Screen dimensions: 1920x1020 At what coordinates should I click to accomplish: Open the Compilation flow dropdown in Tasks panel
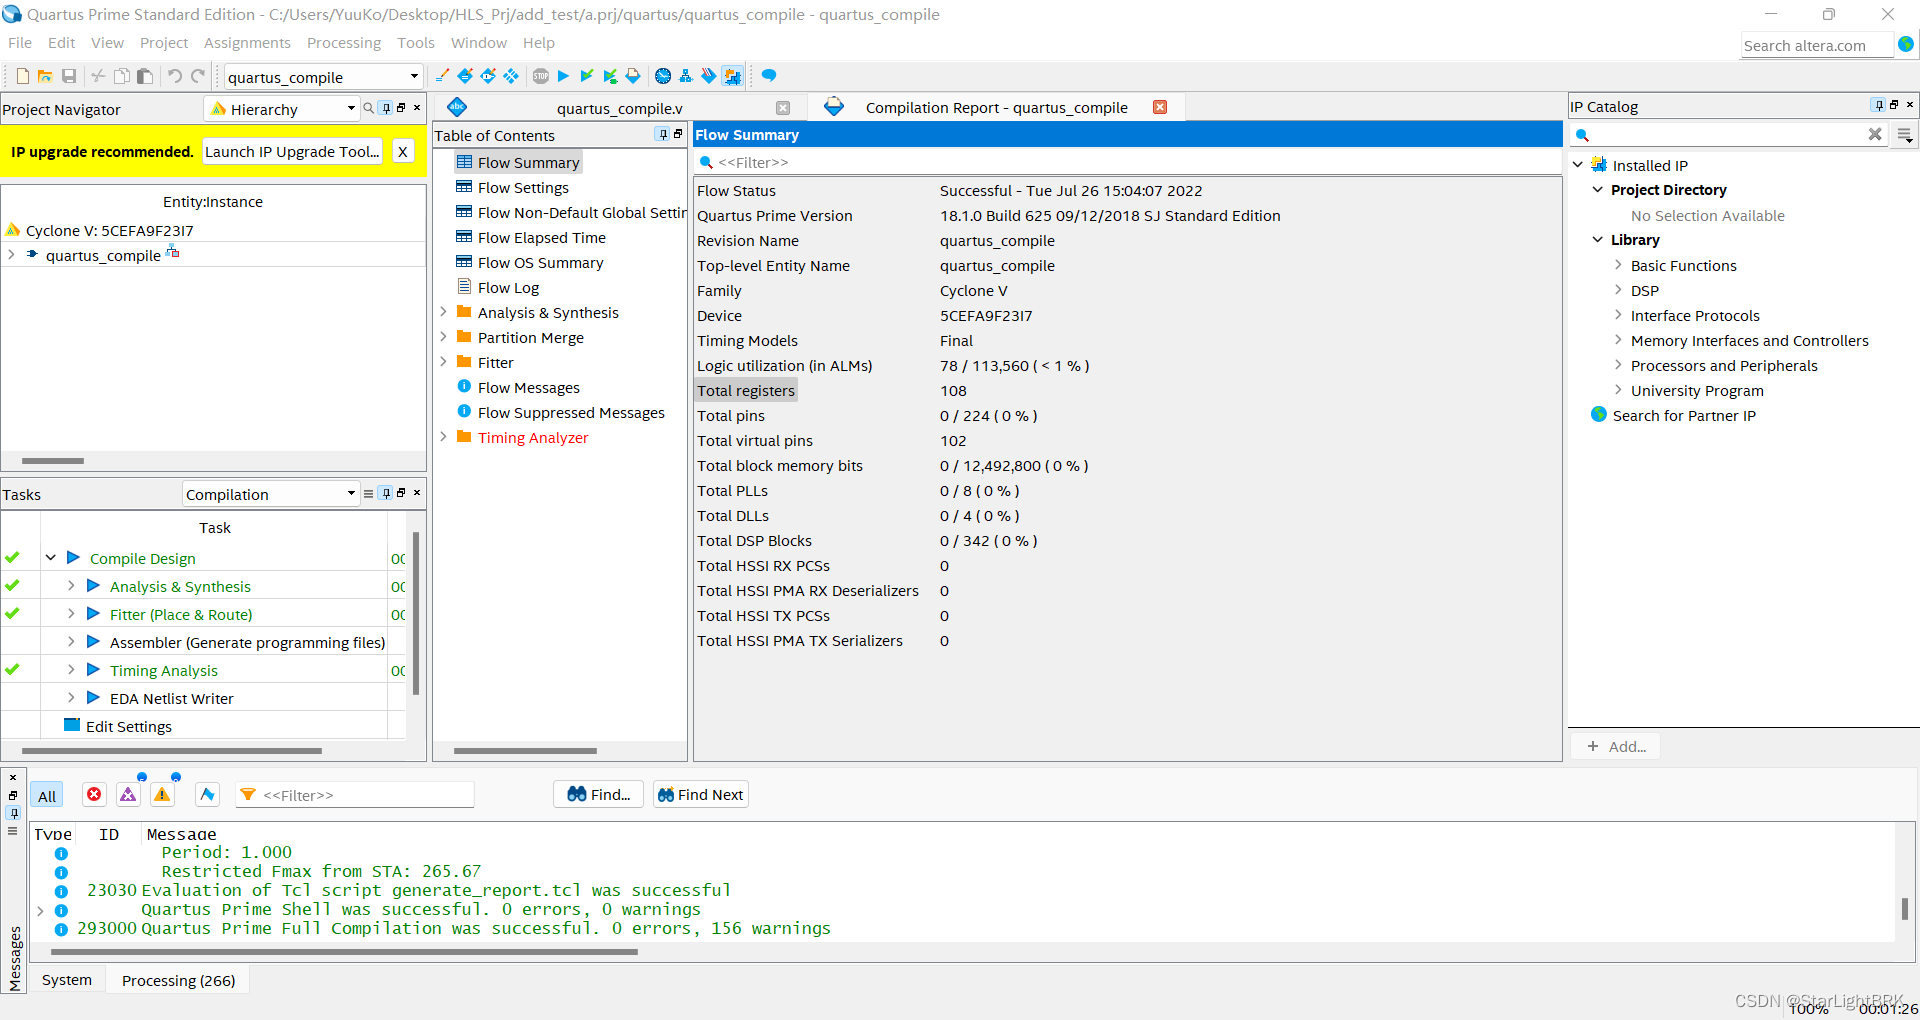[349, 493]
